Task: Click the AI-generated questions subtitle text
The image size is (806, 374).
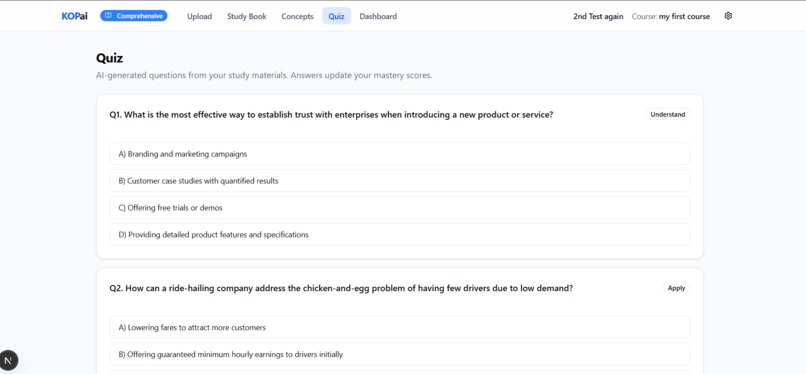Action: [264, 76]
